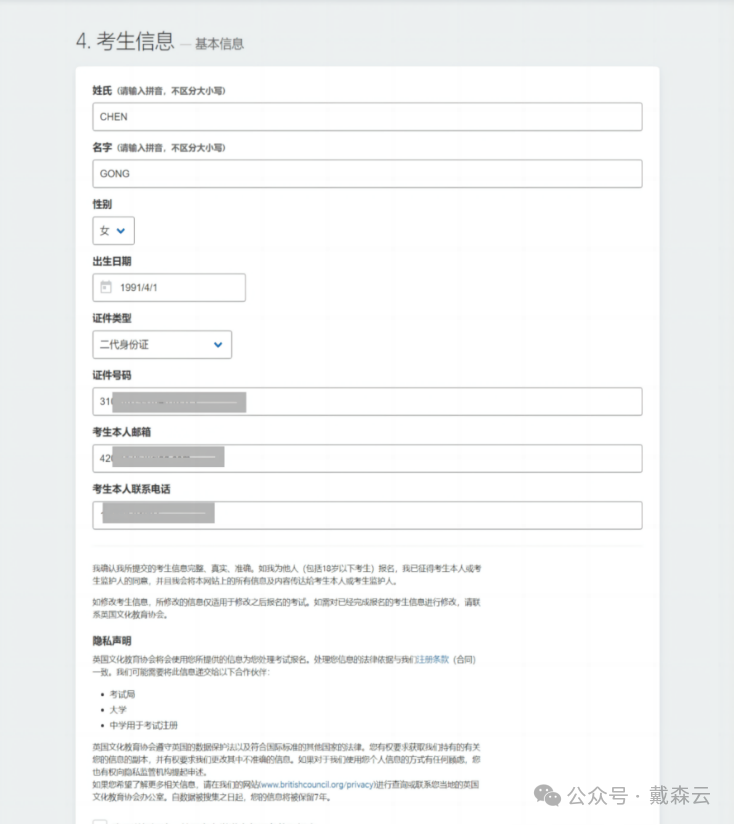Open the 性别 dropdown showing 女
Image resolution: width=734 pixels, height=825 pixels.
(x=114, y=230)
